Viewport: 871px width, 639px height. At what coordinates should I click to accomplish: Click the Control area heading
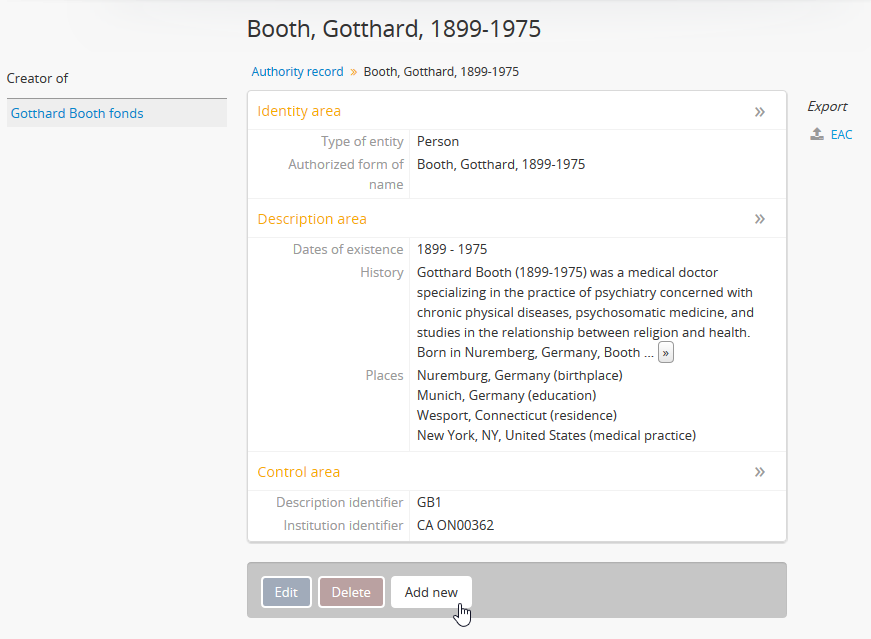click(x=298, y=472)
